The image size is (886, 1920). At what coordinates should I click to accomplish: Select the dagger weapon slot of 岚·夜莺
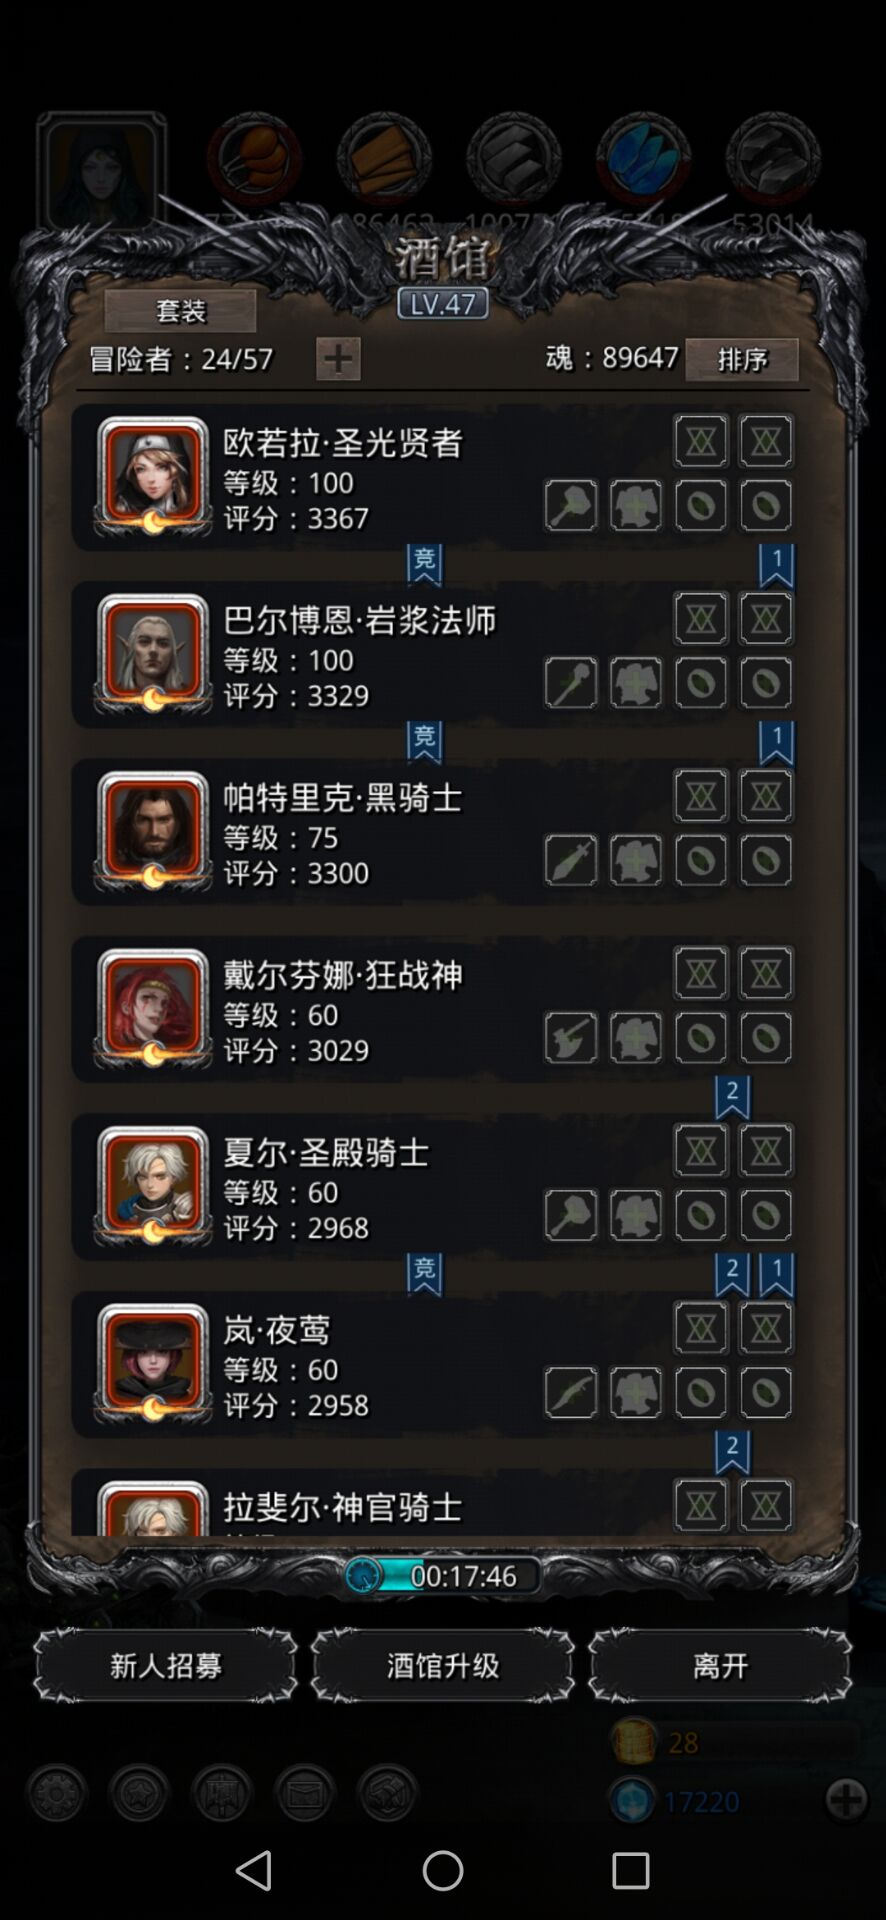[x=571, y=1392]
